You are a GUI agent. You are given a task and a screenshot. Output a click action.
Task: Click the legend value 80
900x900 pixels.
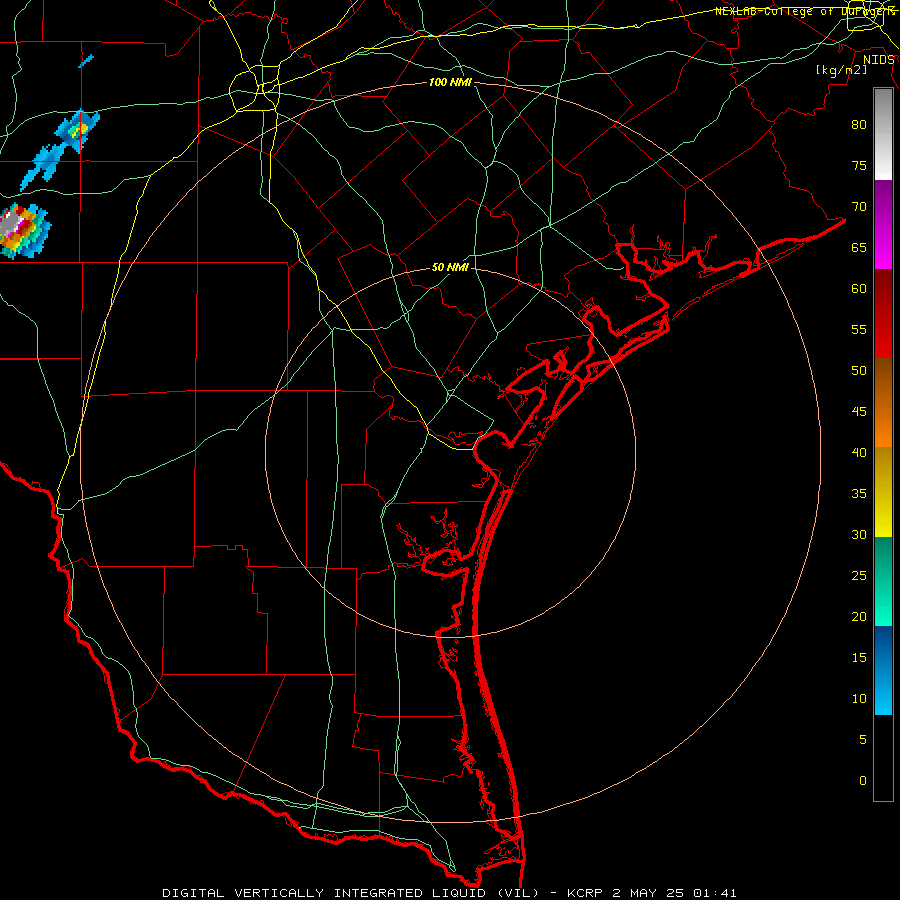[859, 125]
